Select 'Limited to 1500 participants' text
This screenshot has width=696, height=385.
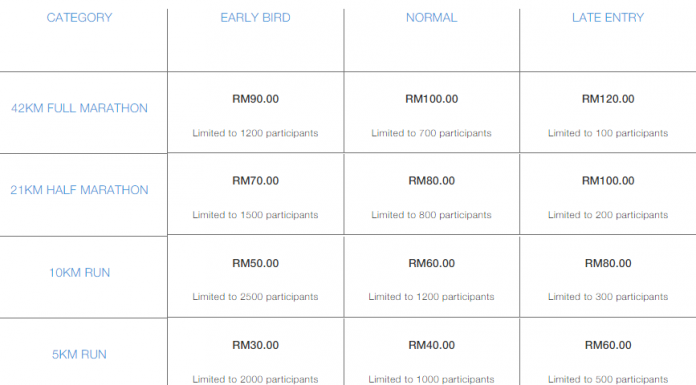tap(255, 215)
